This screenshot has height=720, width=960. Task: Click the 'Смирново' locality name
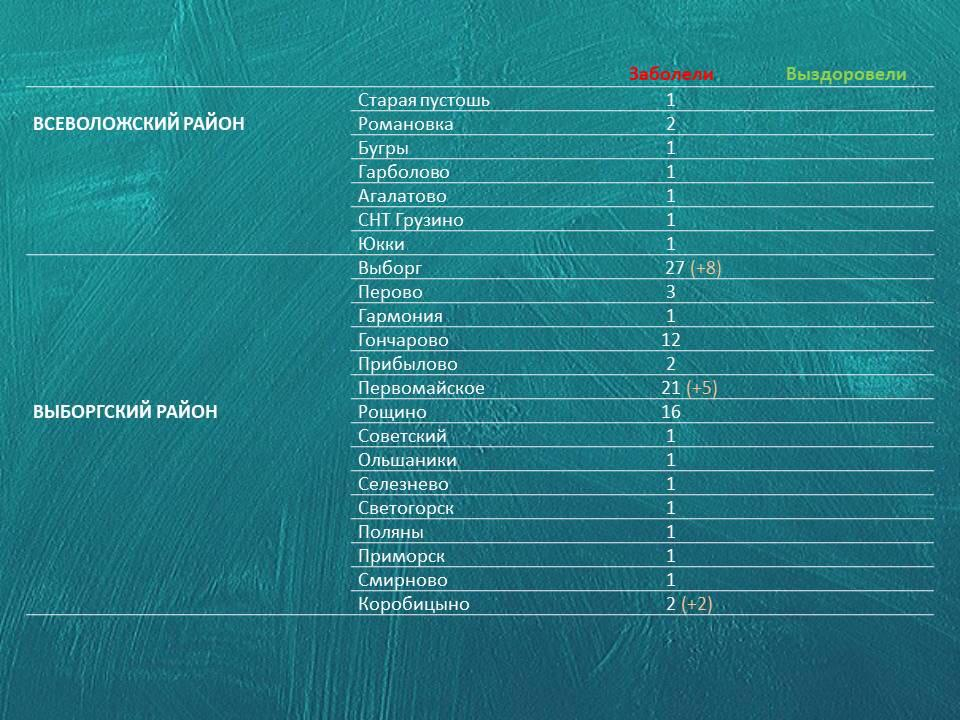402,580
